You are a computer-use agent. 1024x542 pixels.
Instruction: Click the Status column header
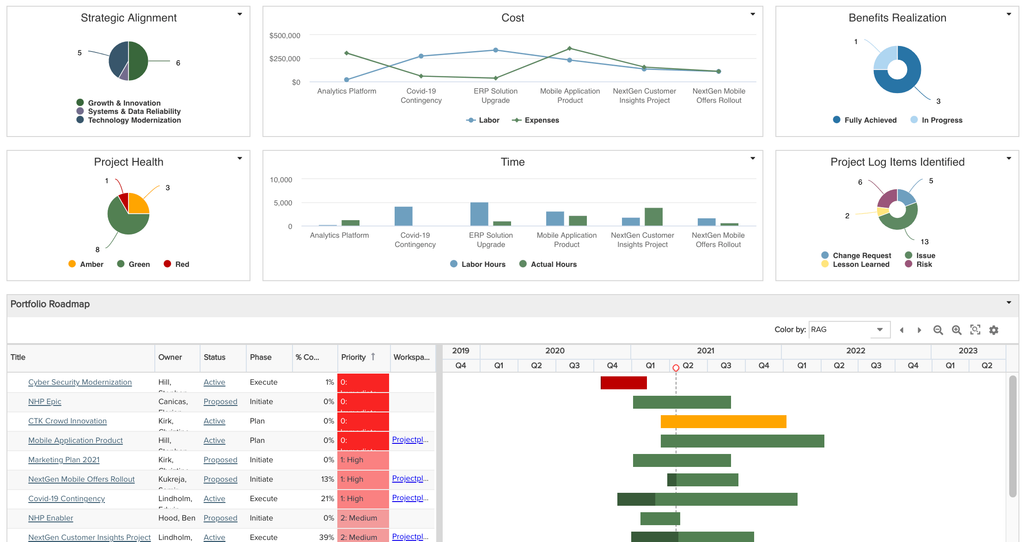(x=214, y=357)
